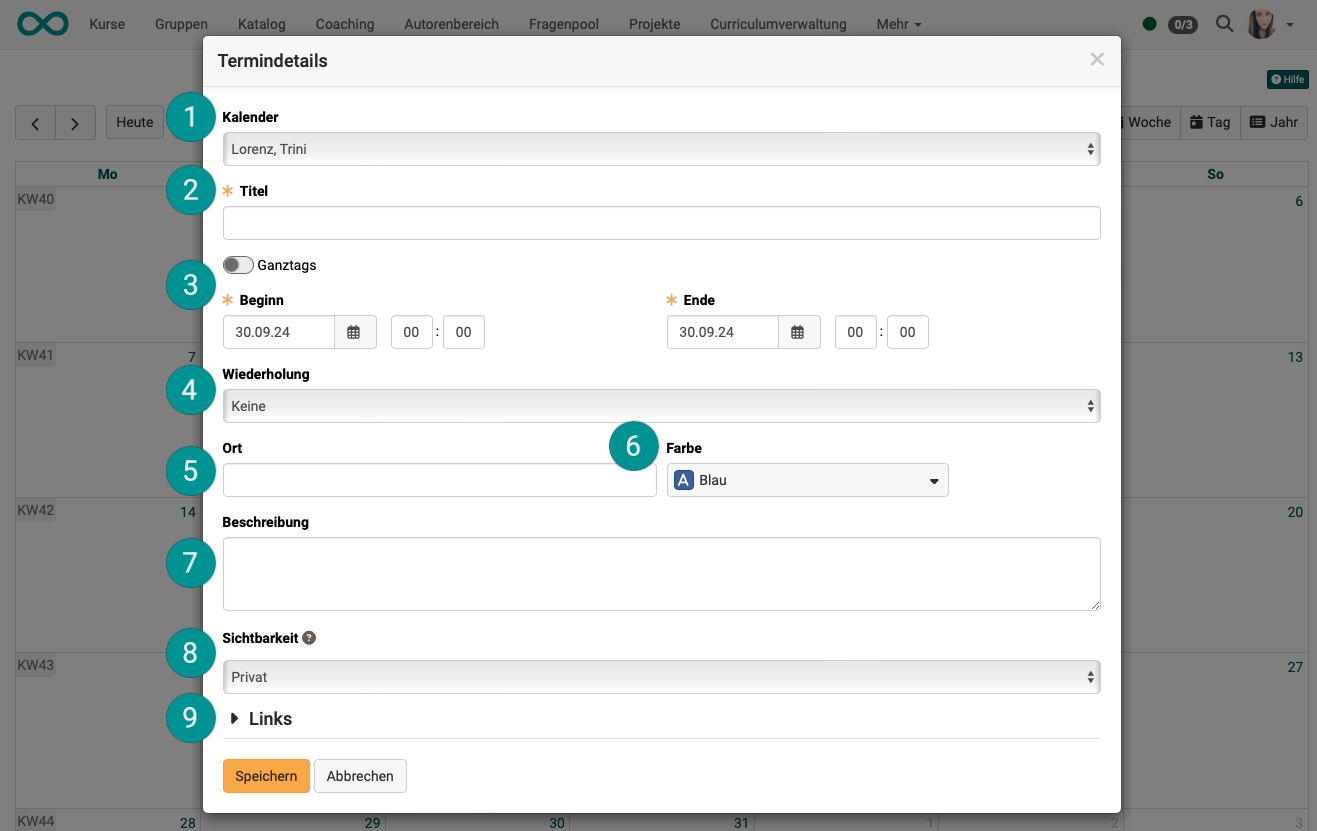The image size is (1317, 831).
Task: Click the green online status indicator
Action: pos(1149,24)
